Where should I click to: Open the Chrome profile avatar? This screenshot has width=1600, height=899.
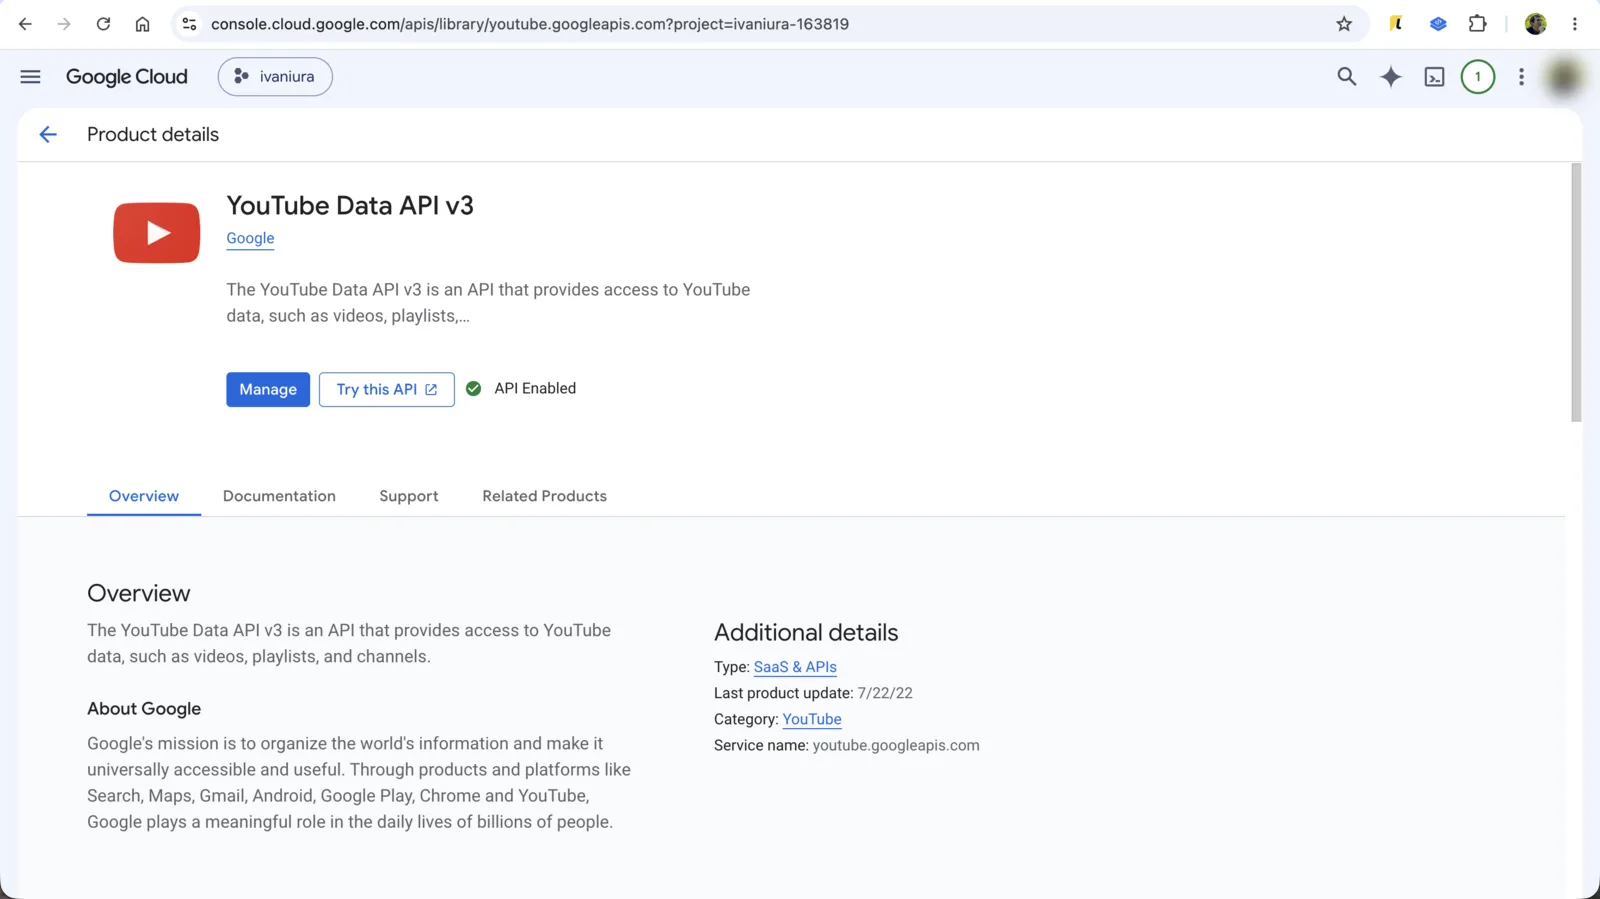tap(1536, 24)
